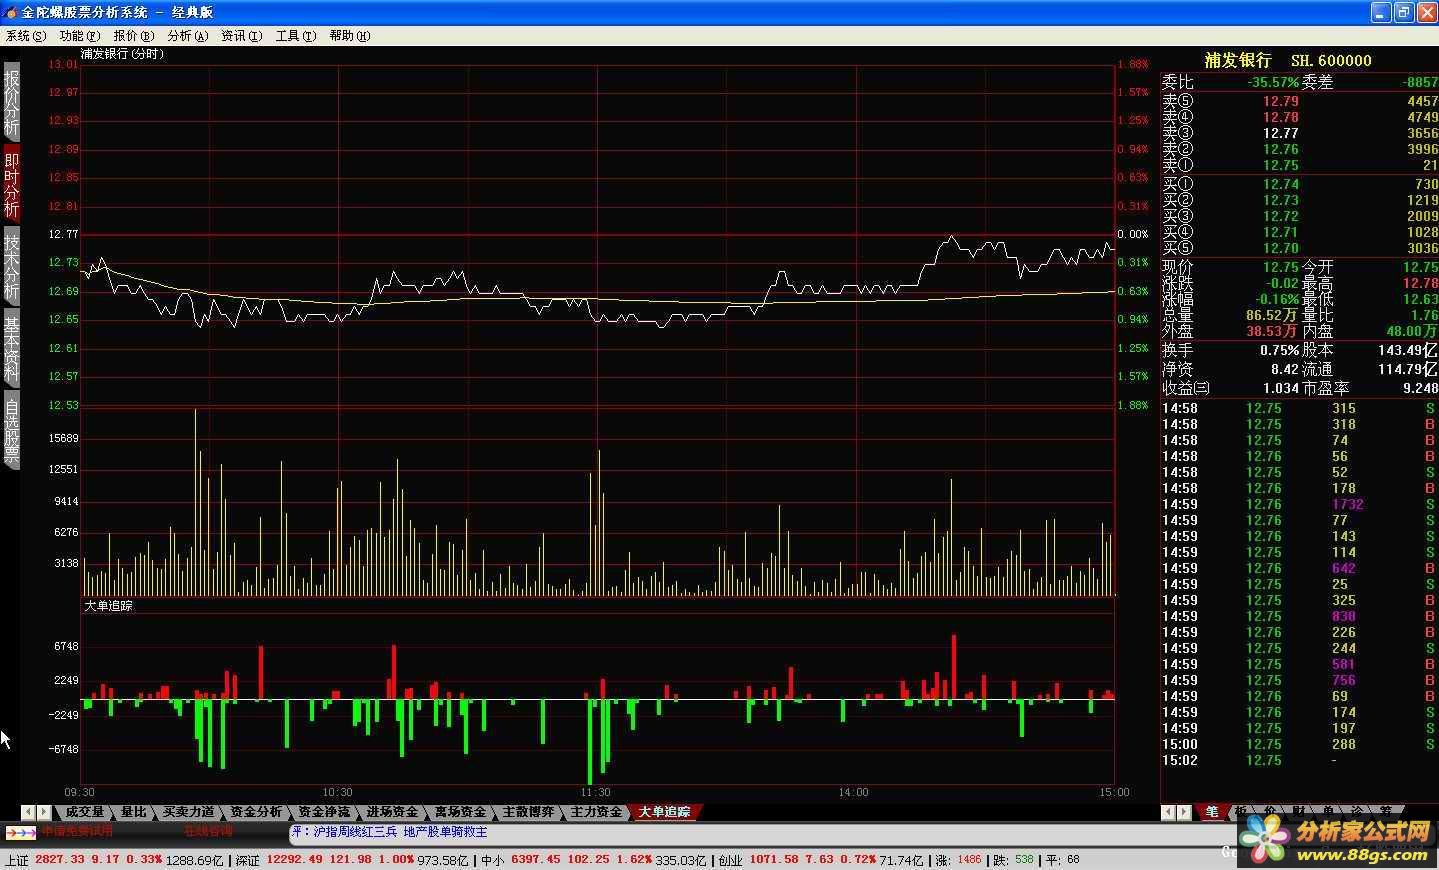This screenshot has height=870, width=1439.
Task: Click the 外盘 value 38.53万
Action: tap(1272, 331)
